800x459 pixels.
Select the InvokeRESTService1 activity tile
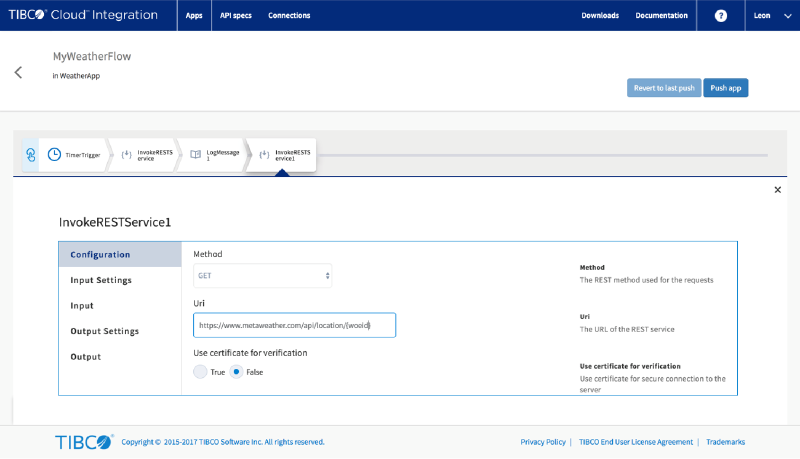pyautogui.click(x=283, y=155)
